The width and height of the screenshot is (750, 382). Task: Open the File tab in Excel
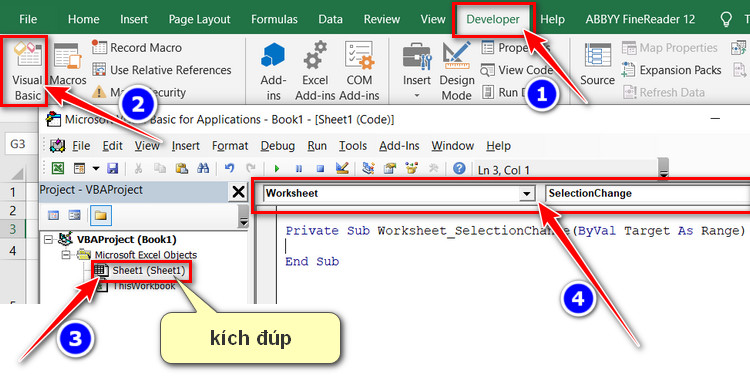[28, 19]
